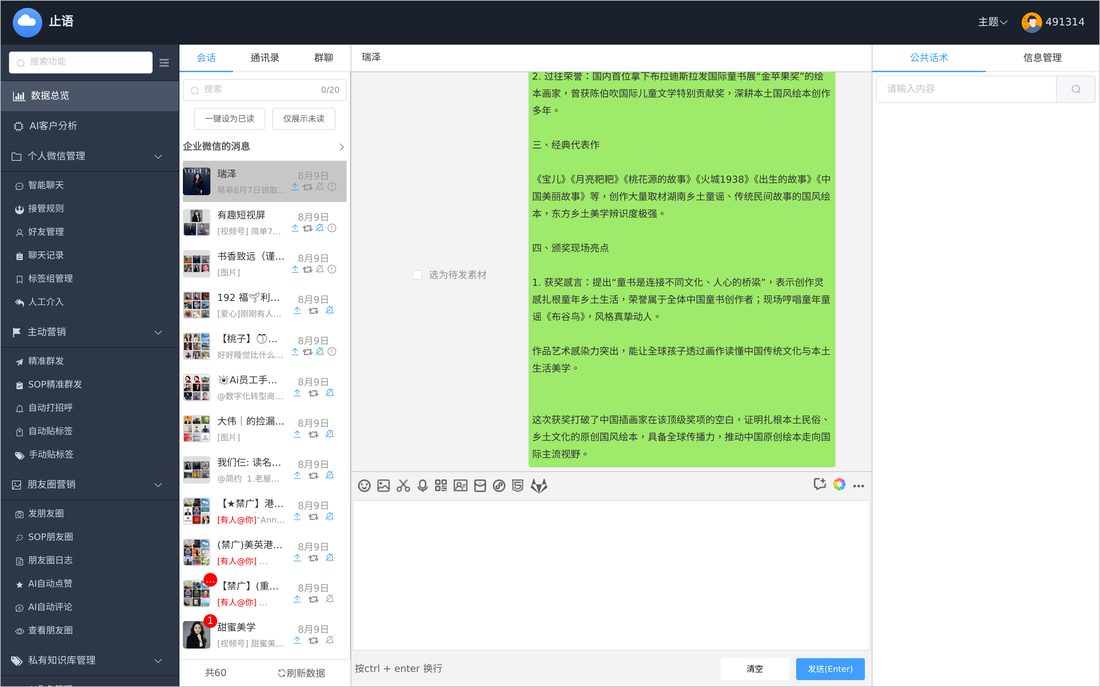The height and width of the screenshot is (687, 1100).
Task: Click the 清空 button
Action: click(x=755, y=669)
